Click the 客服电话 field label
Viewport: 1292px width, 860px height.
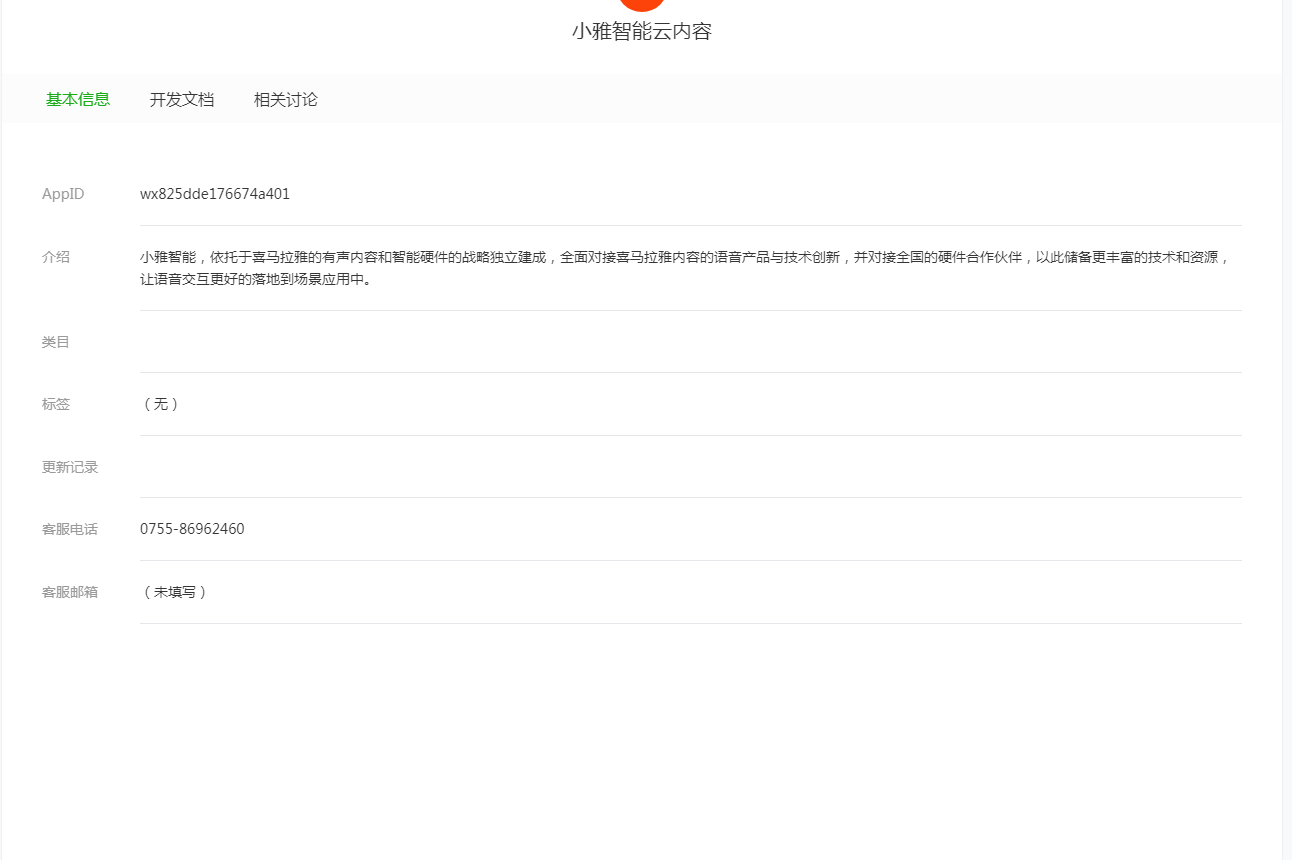tap(70, 529)
